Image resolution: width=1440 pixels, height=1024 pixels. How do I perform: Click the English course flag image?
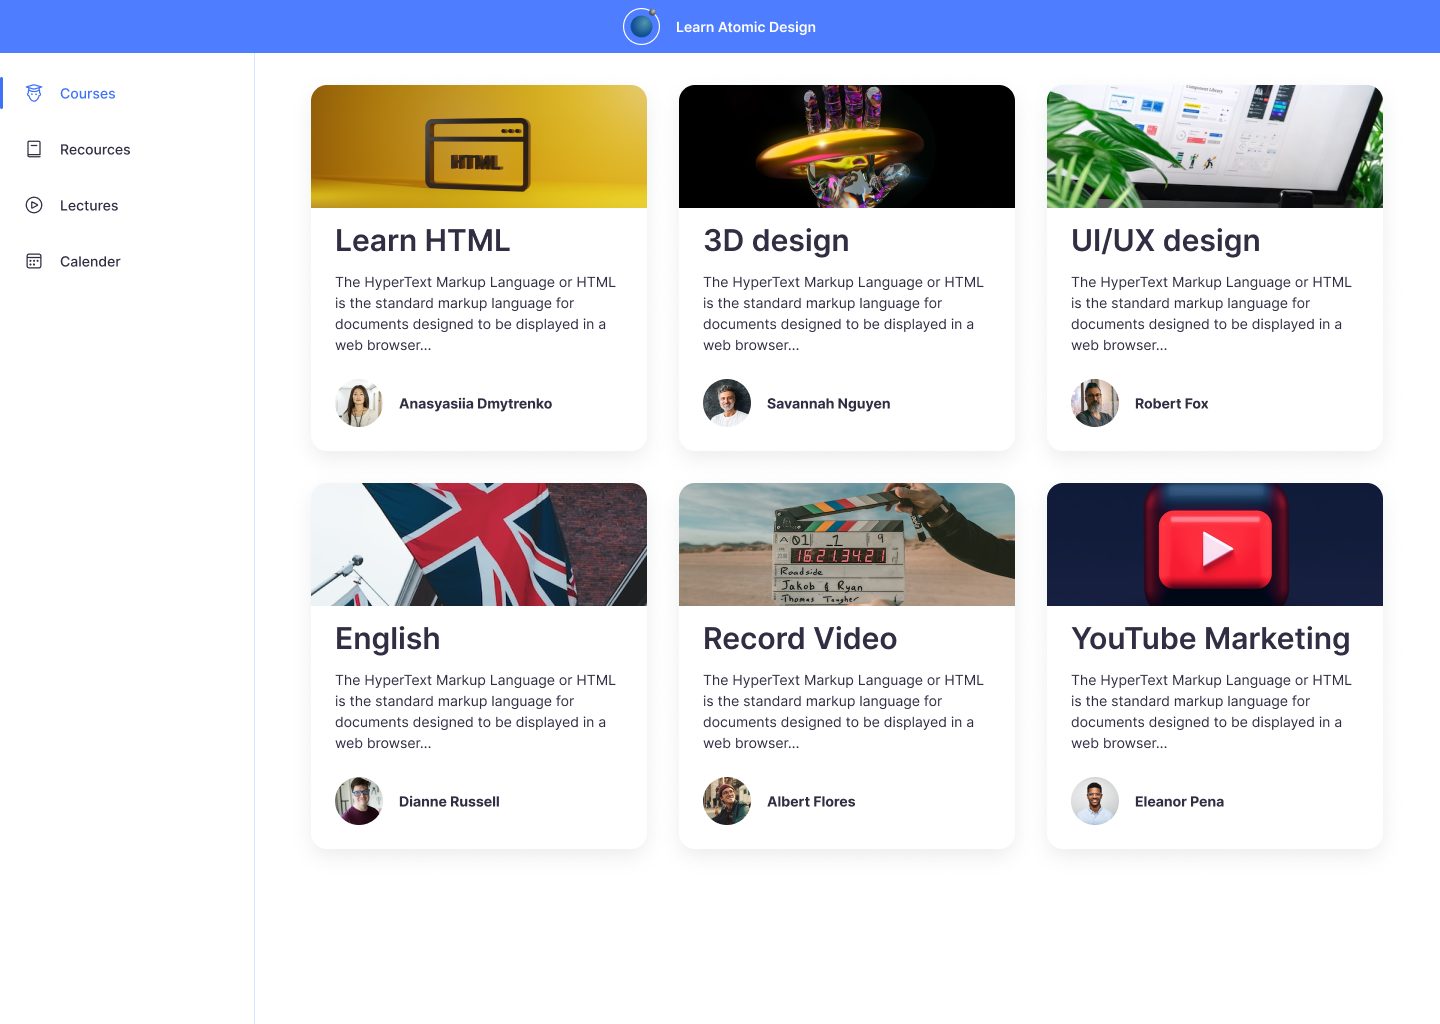tap(479, 544)
